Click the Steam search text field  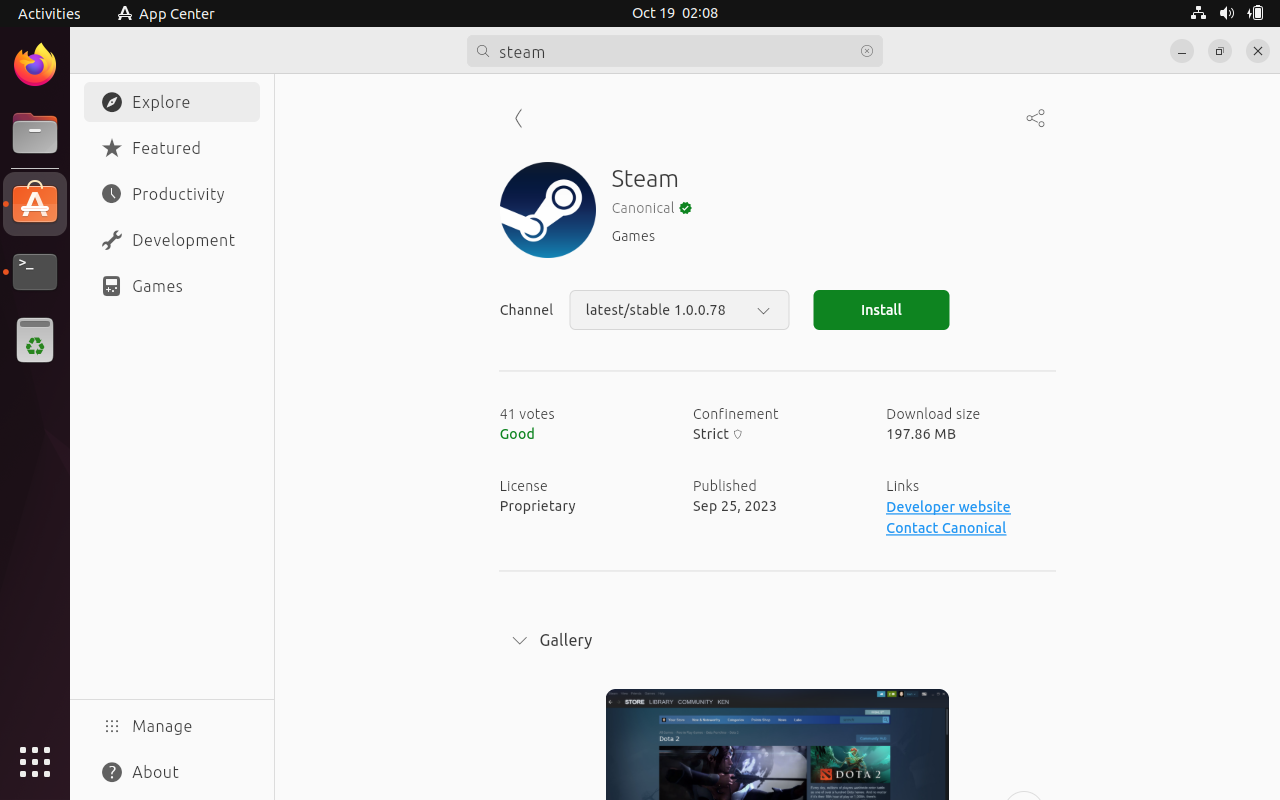tap(675, 51)
